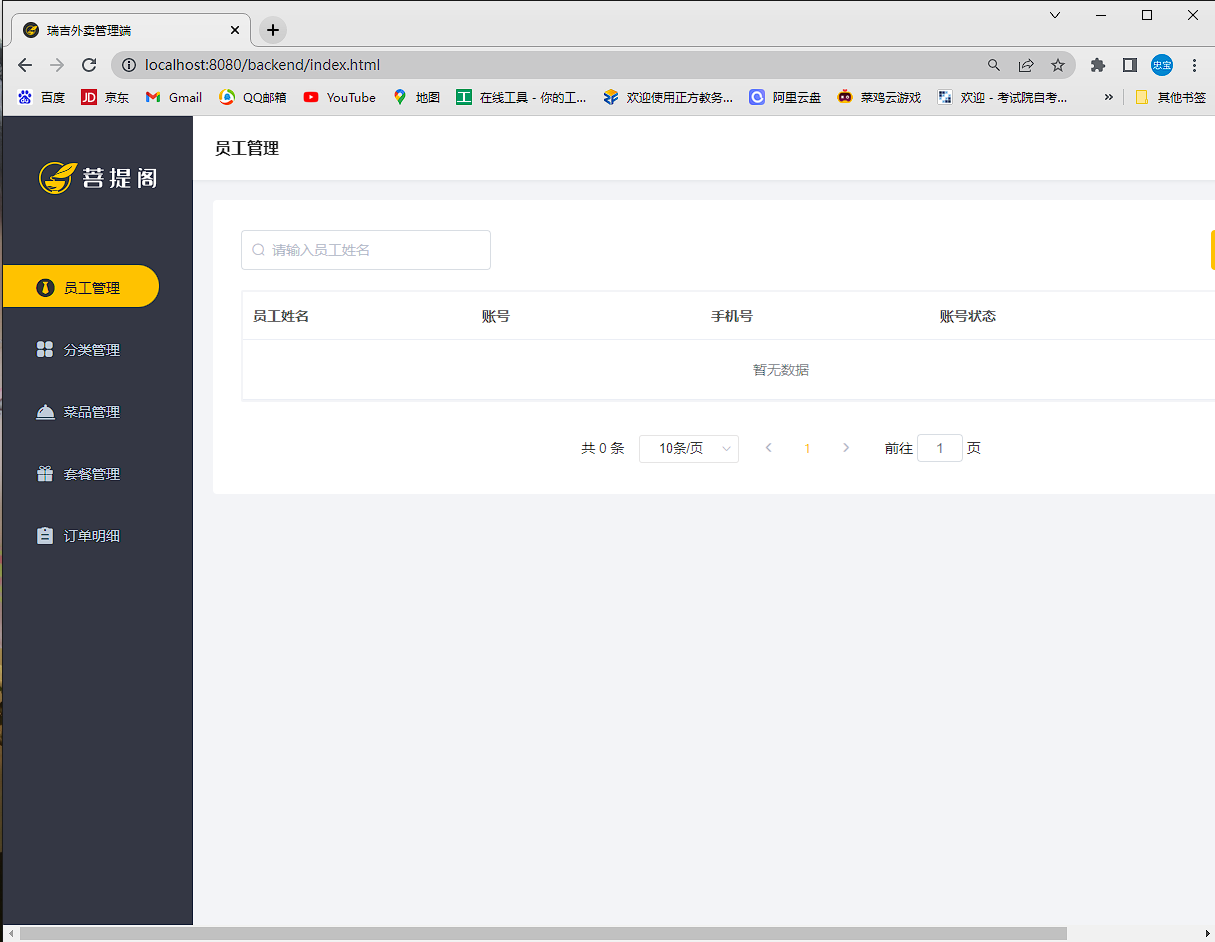
Task: Select the 瑞吉外卖管理端 tab
Action: point(132,30)
